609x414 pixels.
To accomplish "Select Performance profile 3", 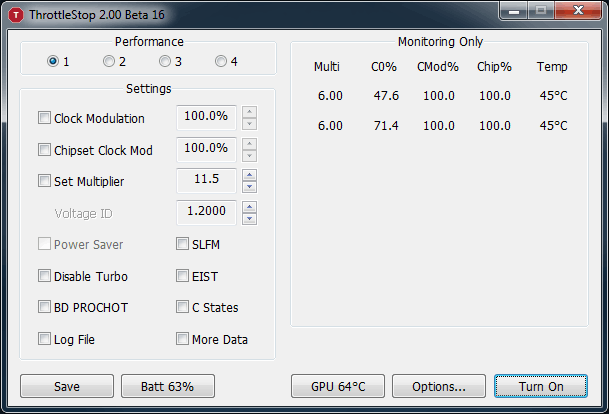I will click(165, 61).
